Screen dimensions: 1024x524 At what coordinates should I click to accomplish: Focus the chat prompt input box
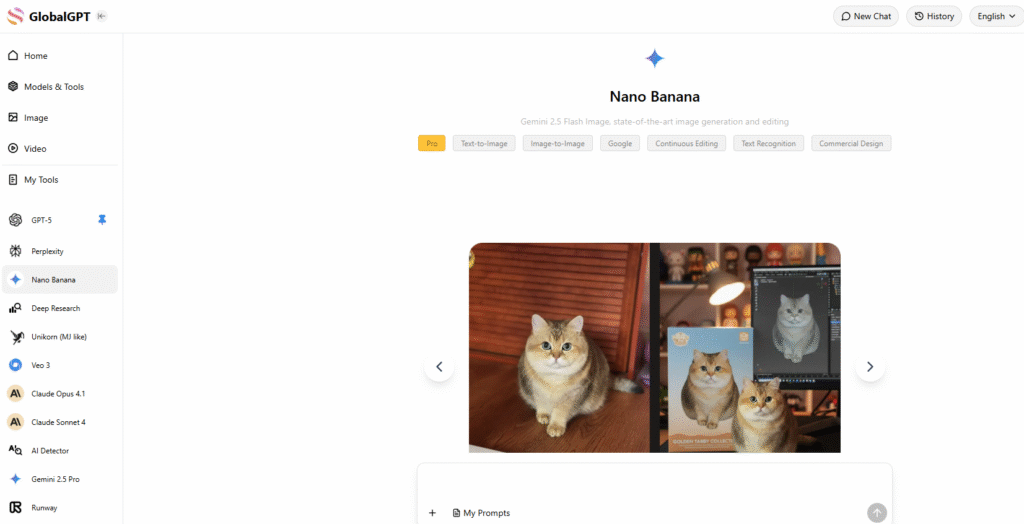point(654,483)
